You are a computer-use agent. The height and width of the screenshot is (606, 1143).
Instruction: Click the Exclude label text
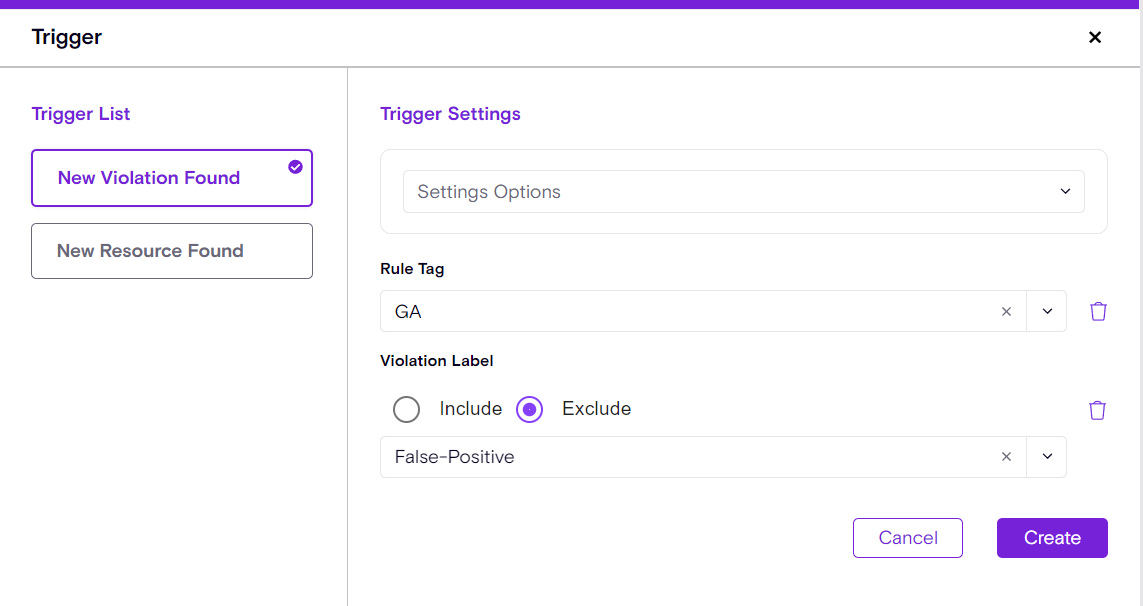pyautogui.click(x=596, y=409)
